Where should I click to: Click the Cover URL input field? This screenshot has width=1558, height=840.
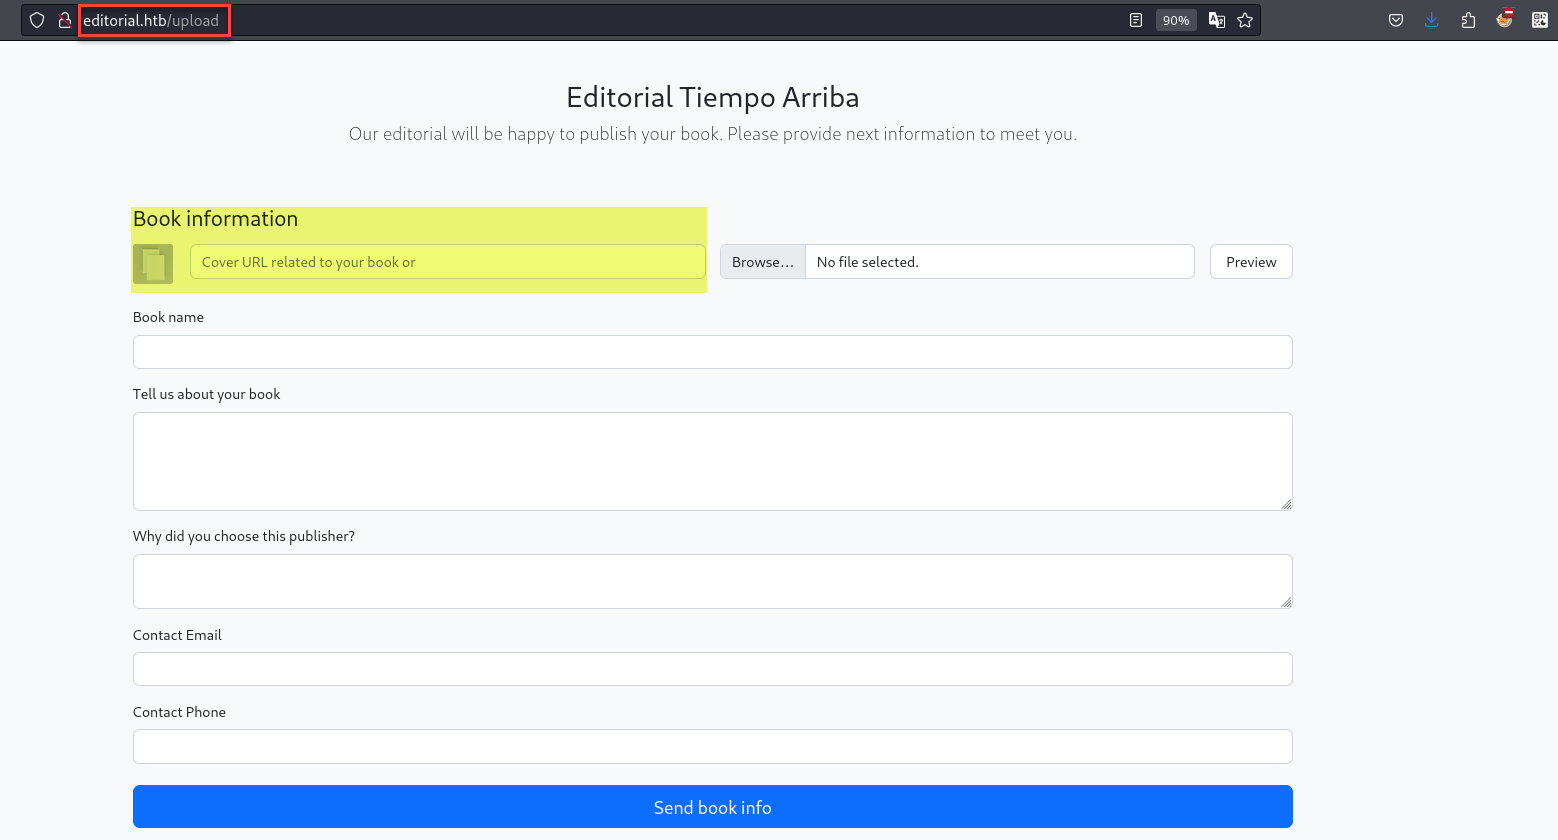tap(447, 262)
